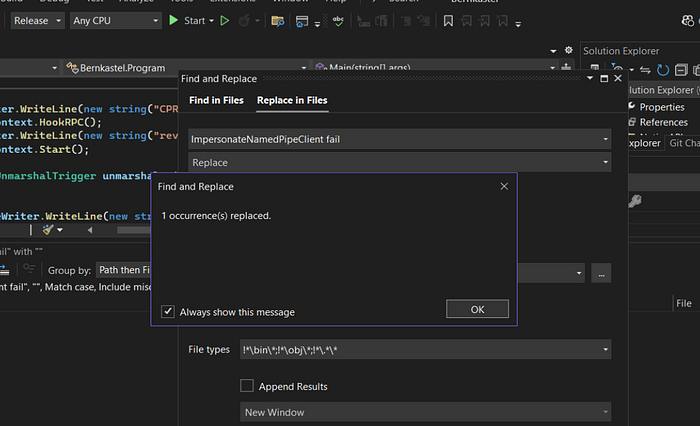This screenshot has height=426, width=700.
Task: Open the Any CPU platform dropdown
Action: pyautogui.click(x=116, y=21)
